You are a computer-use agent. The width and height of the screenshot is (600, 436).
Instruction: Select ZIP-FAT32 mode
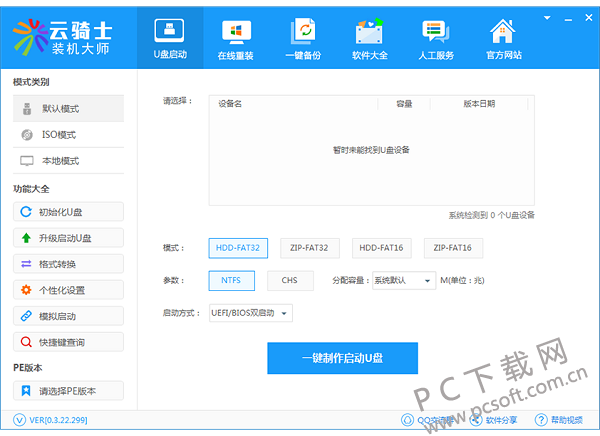click(x=309, y=248)
